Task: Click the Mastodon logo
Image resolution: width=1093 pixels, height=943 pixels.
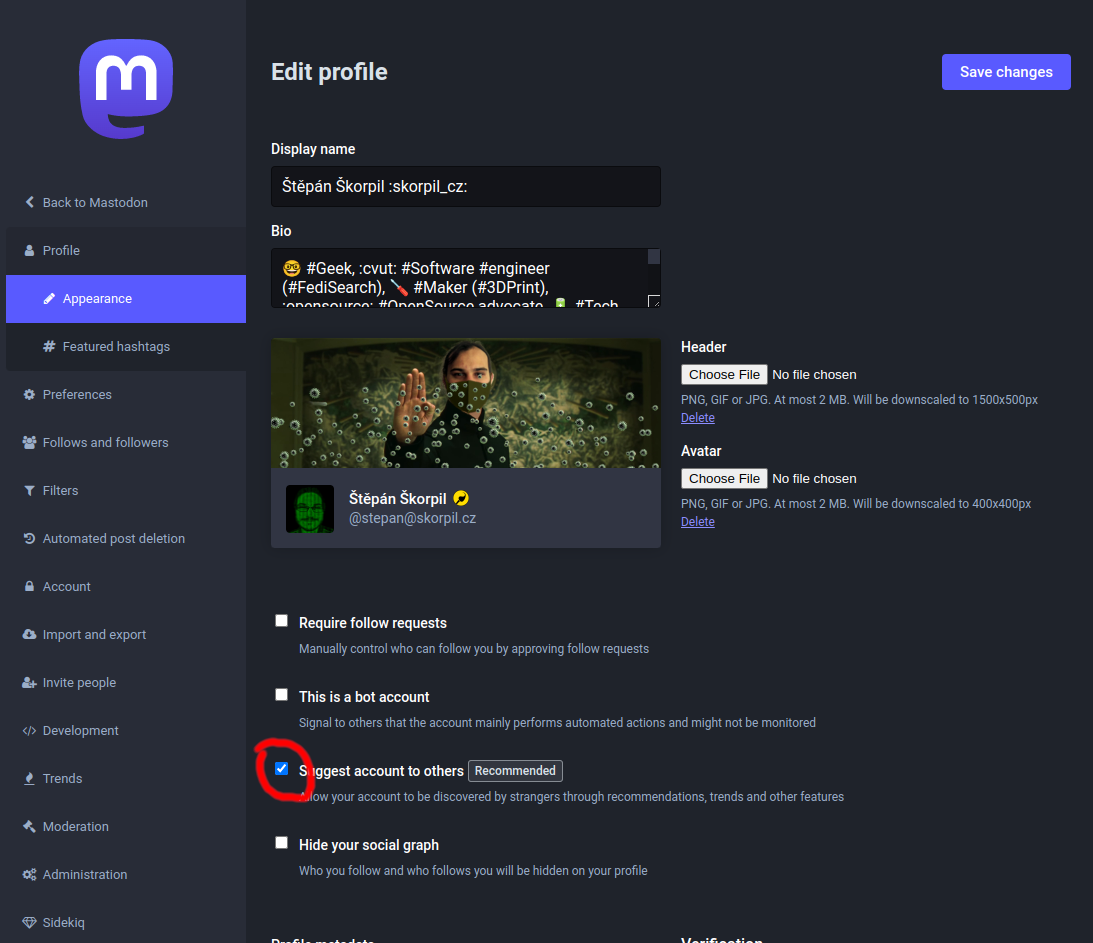Action: pos(126,88)
